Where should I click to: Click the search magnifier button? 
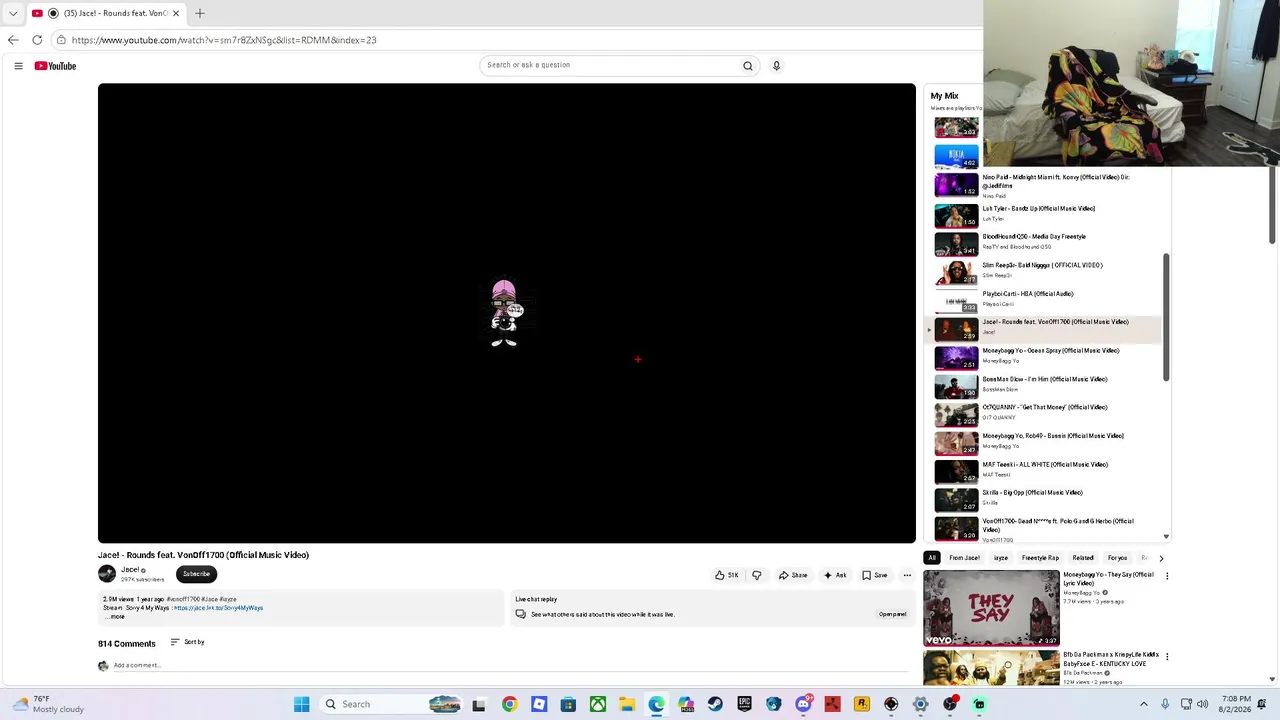click(x=747, y=66)
